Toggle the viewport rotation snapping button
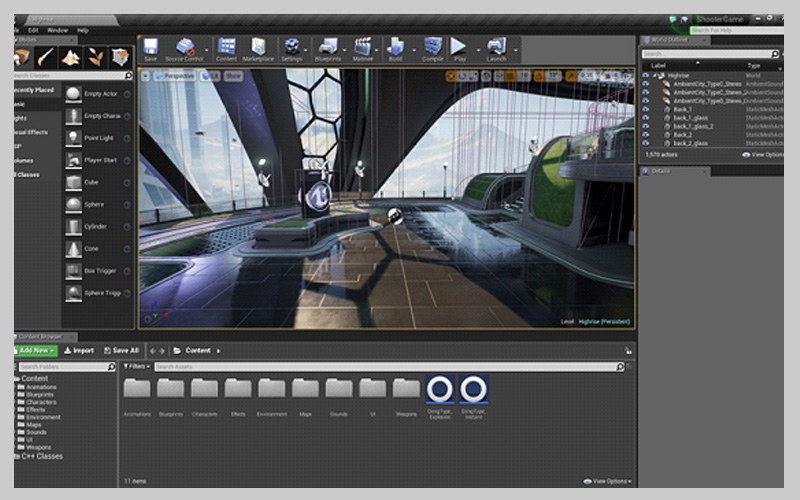800x500 pixels. click(x=539, y=76)
